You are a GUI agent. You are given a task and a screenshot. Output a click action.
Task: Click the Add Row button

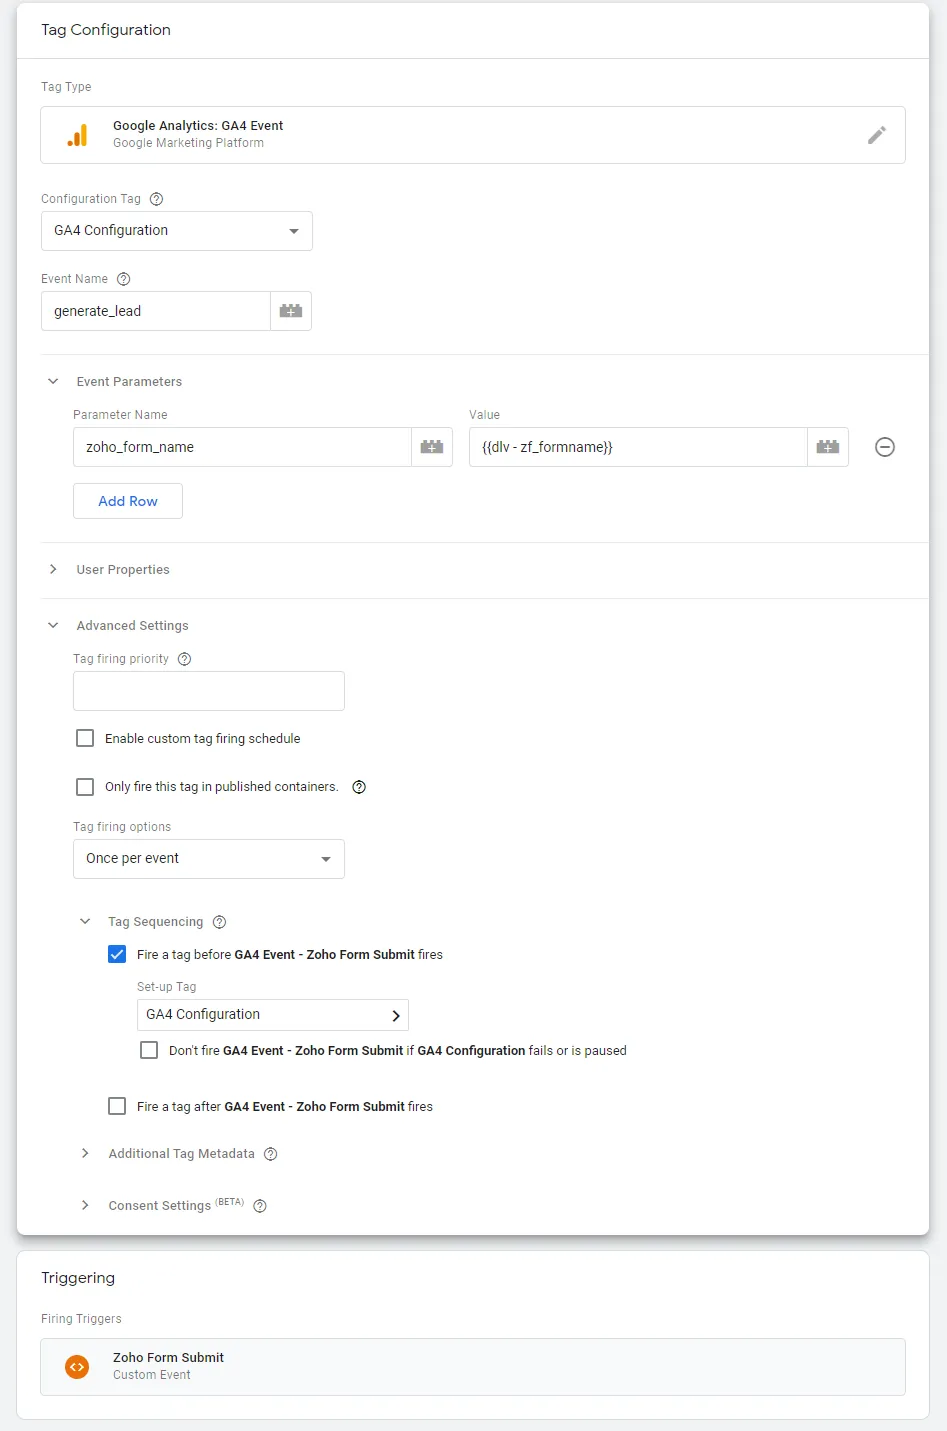pyautogui.click(x=128, y=501)
